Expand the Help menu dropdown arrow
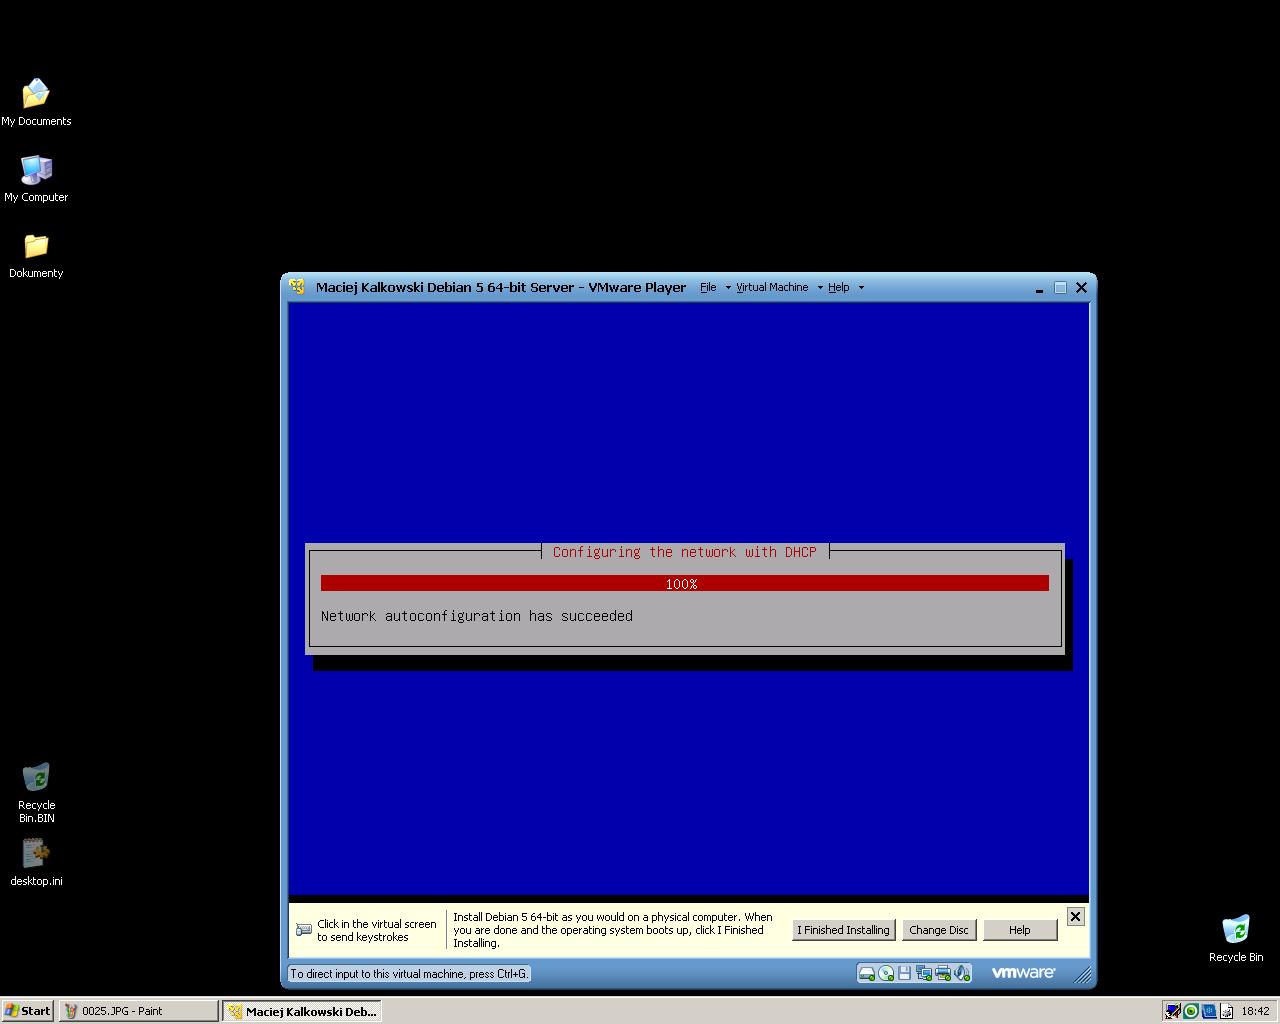1280x1024 pixels. [x=861, y=288]
